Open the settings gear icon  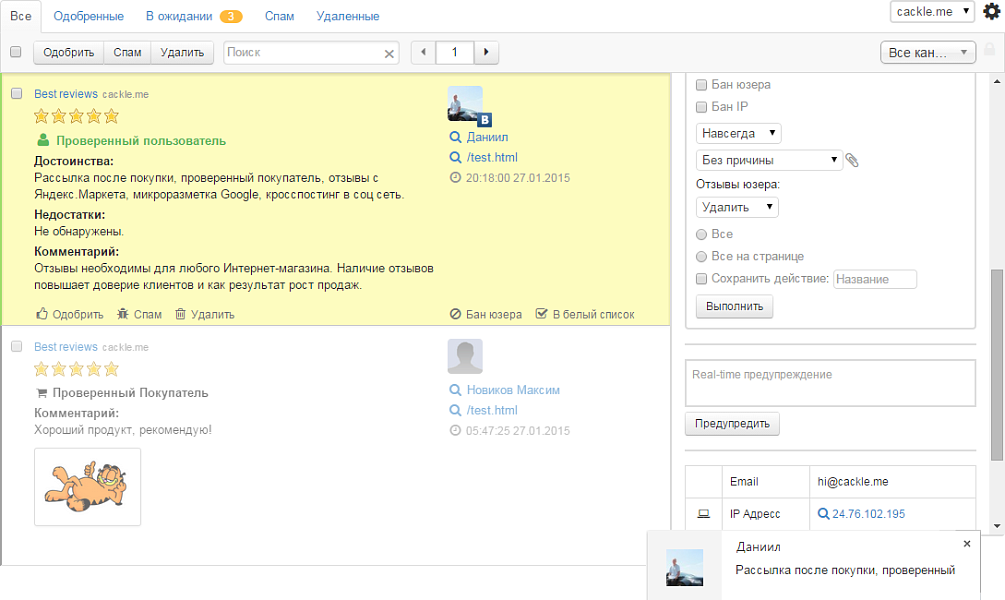pyautogui.click(x=991, y=12)
